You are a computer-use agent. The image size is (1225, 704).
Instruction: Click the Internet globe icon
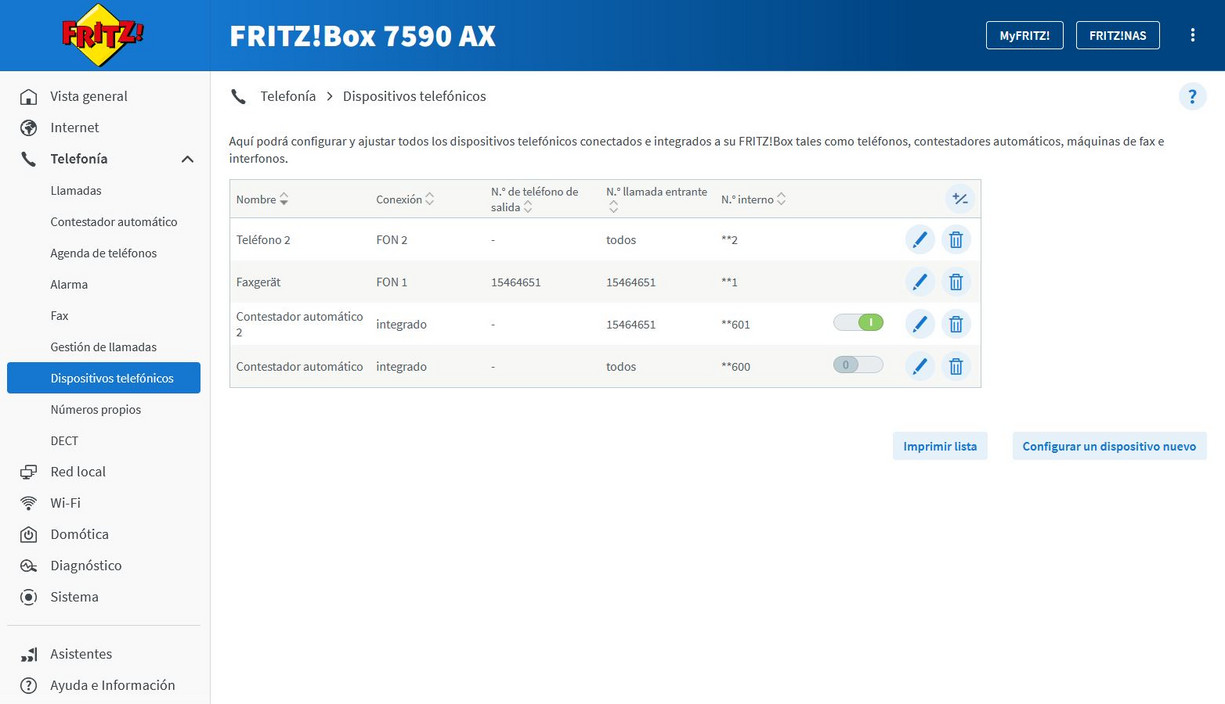(x=29, y=128)
